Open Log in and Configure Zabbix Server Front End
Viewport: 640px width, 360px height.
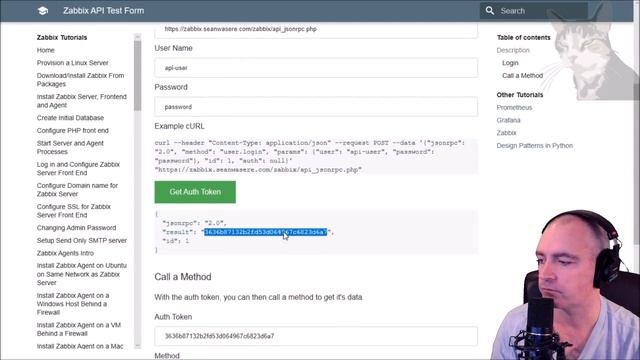[78, 169]
